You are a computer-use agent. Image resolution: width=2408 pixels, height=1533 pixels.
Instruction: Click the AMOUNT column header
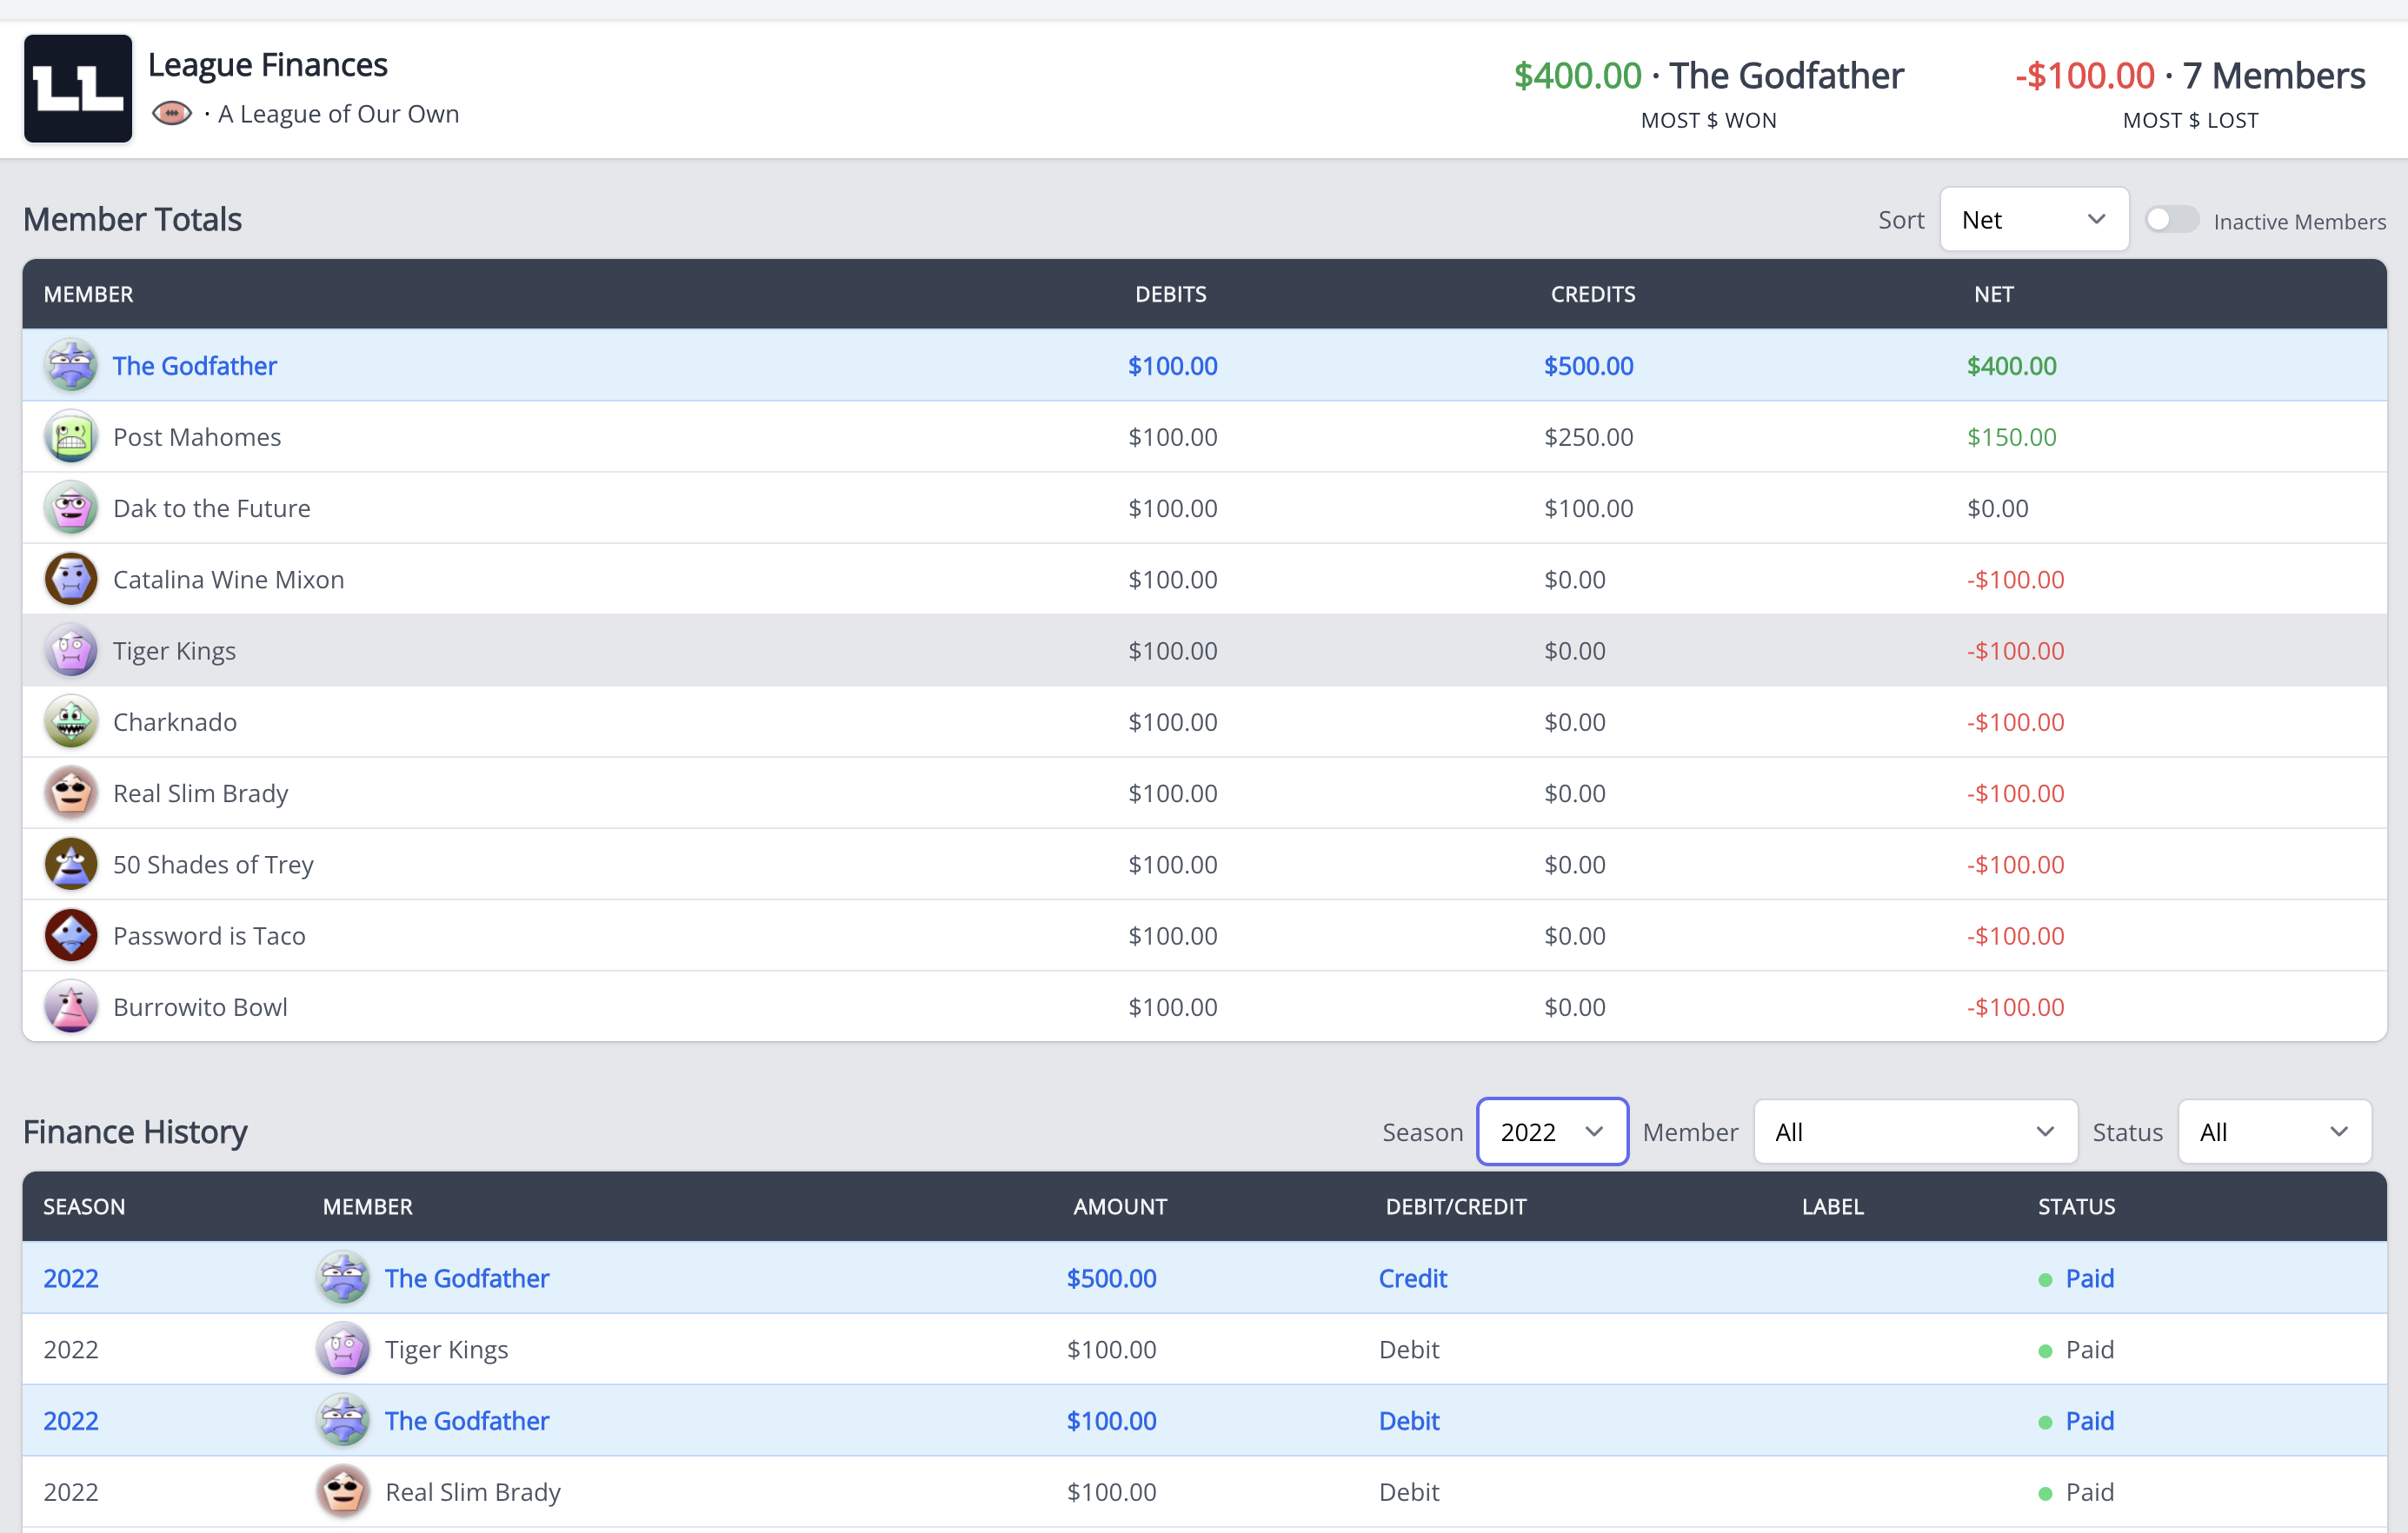pyautogui.click(x=1120, y=1206)
